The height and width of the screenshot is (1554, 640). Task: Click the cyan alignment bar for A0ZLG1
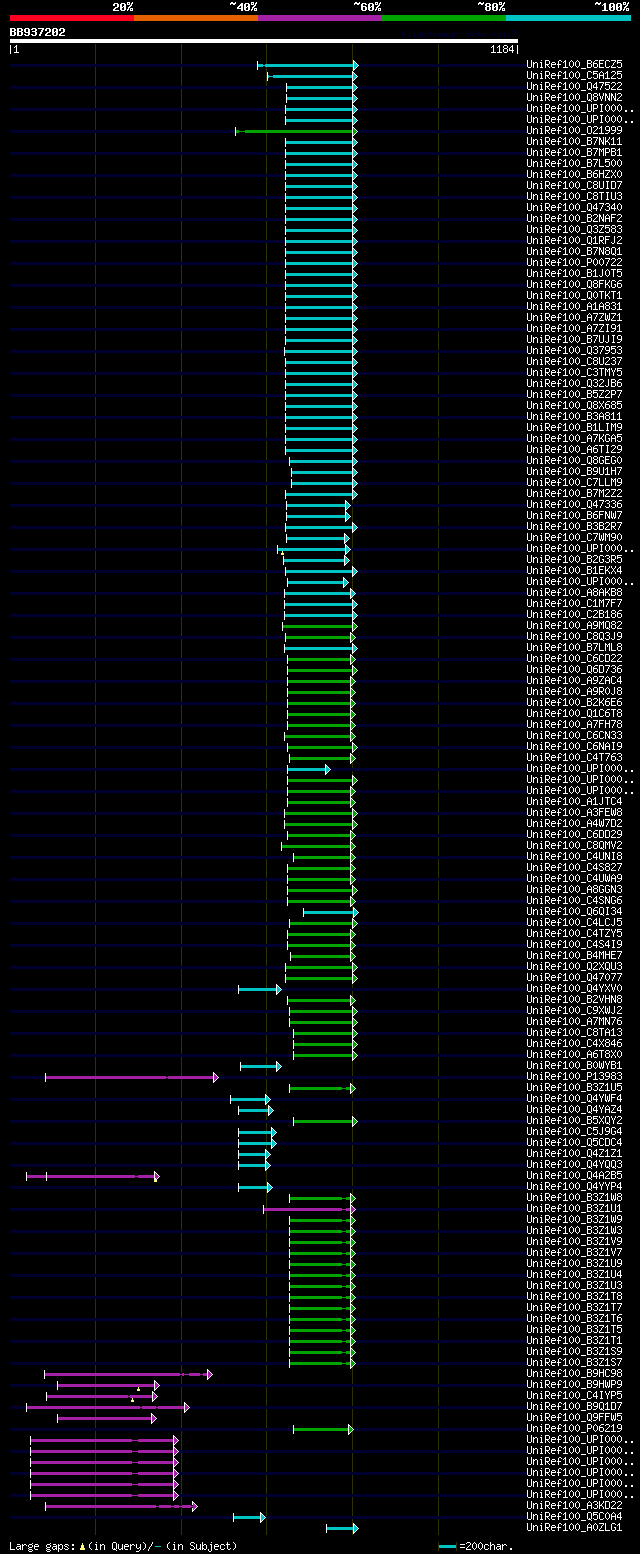coord(342,1528)
